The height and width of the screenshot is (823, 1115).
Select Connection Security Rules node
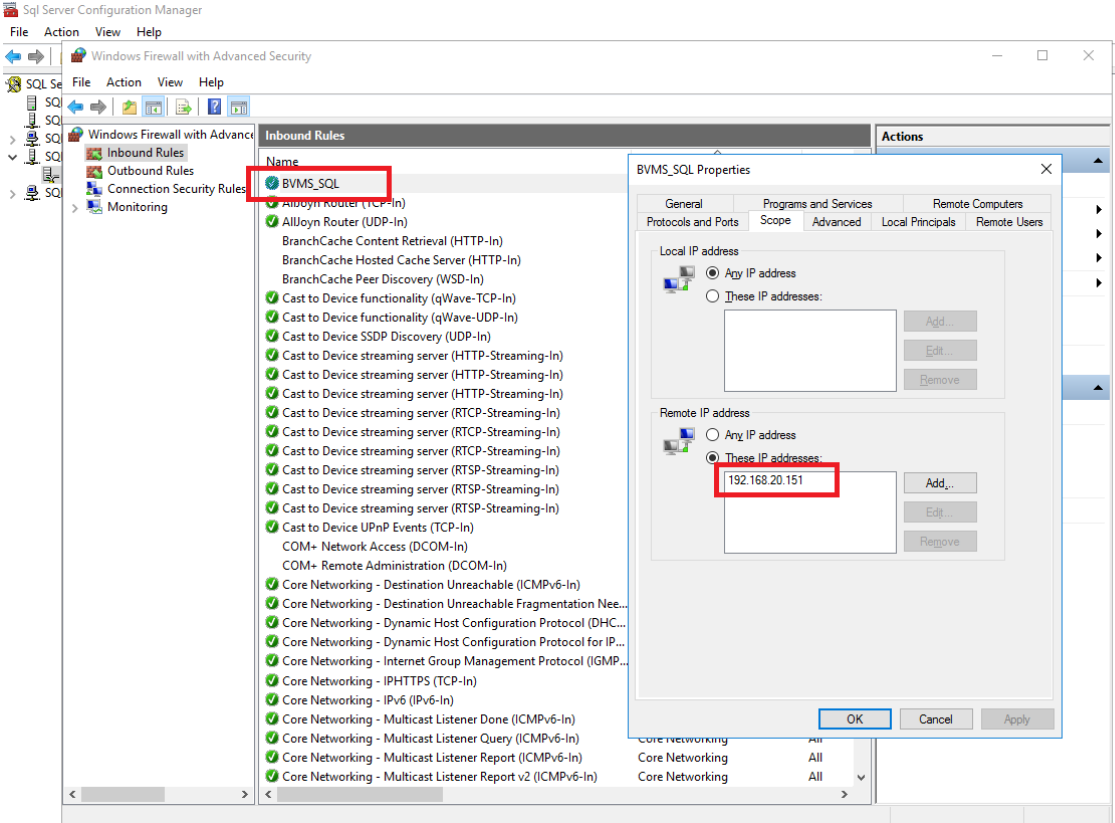tap(176, 189)
